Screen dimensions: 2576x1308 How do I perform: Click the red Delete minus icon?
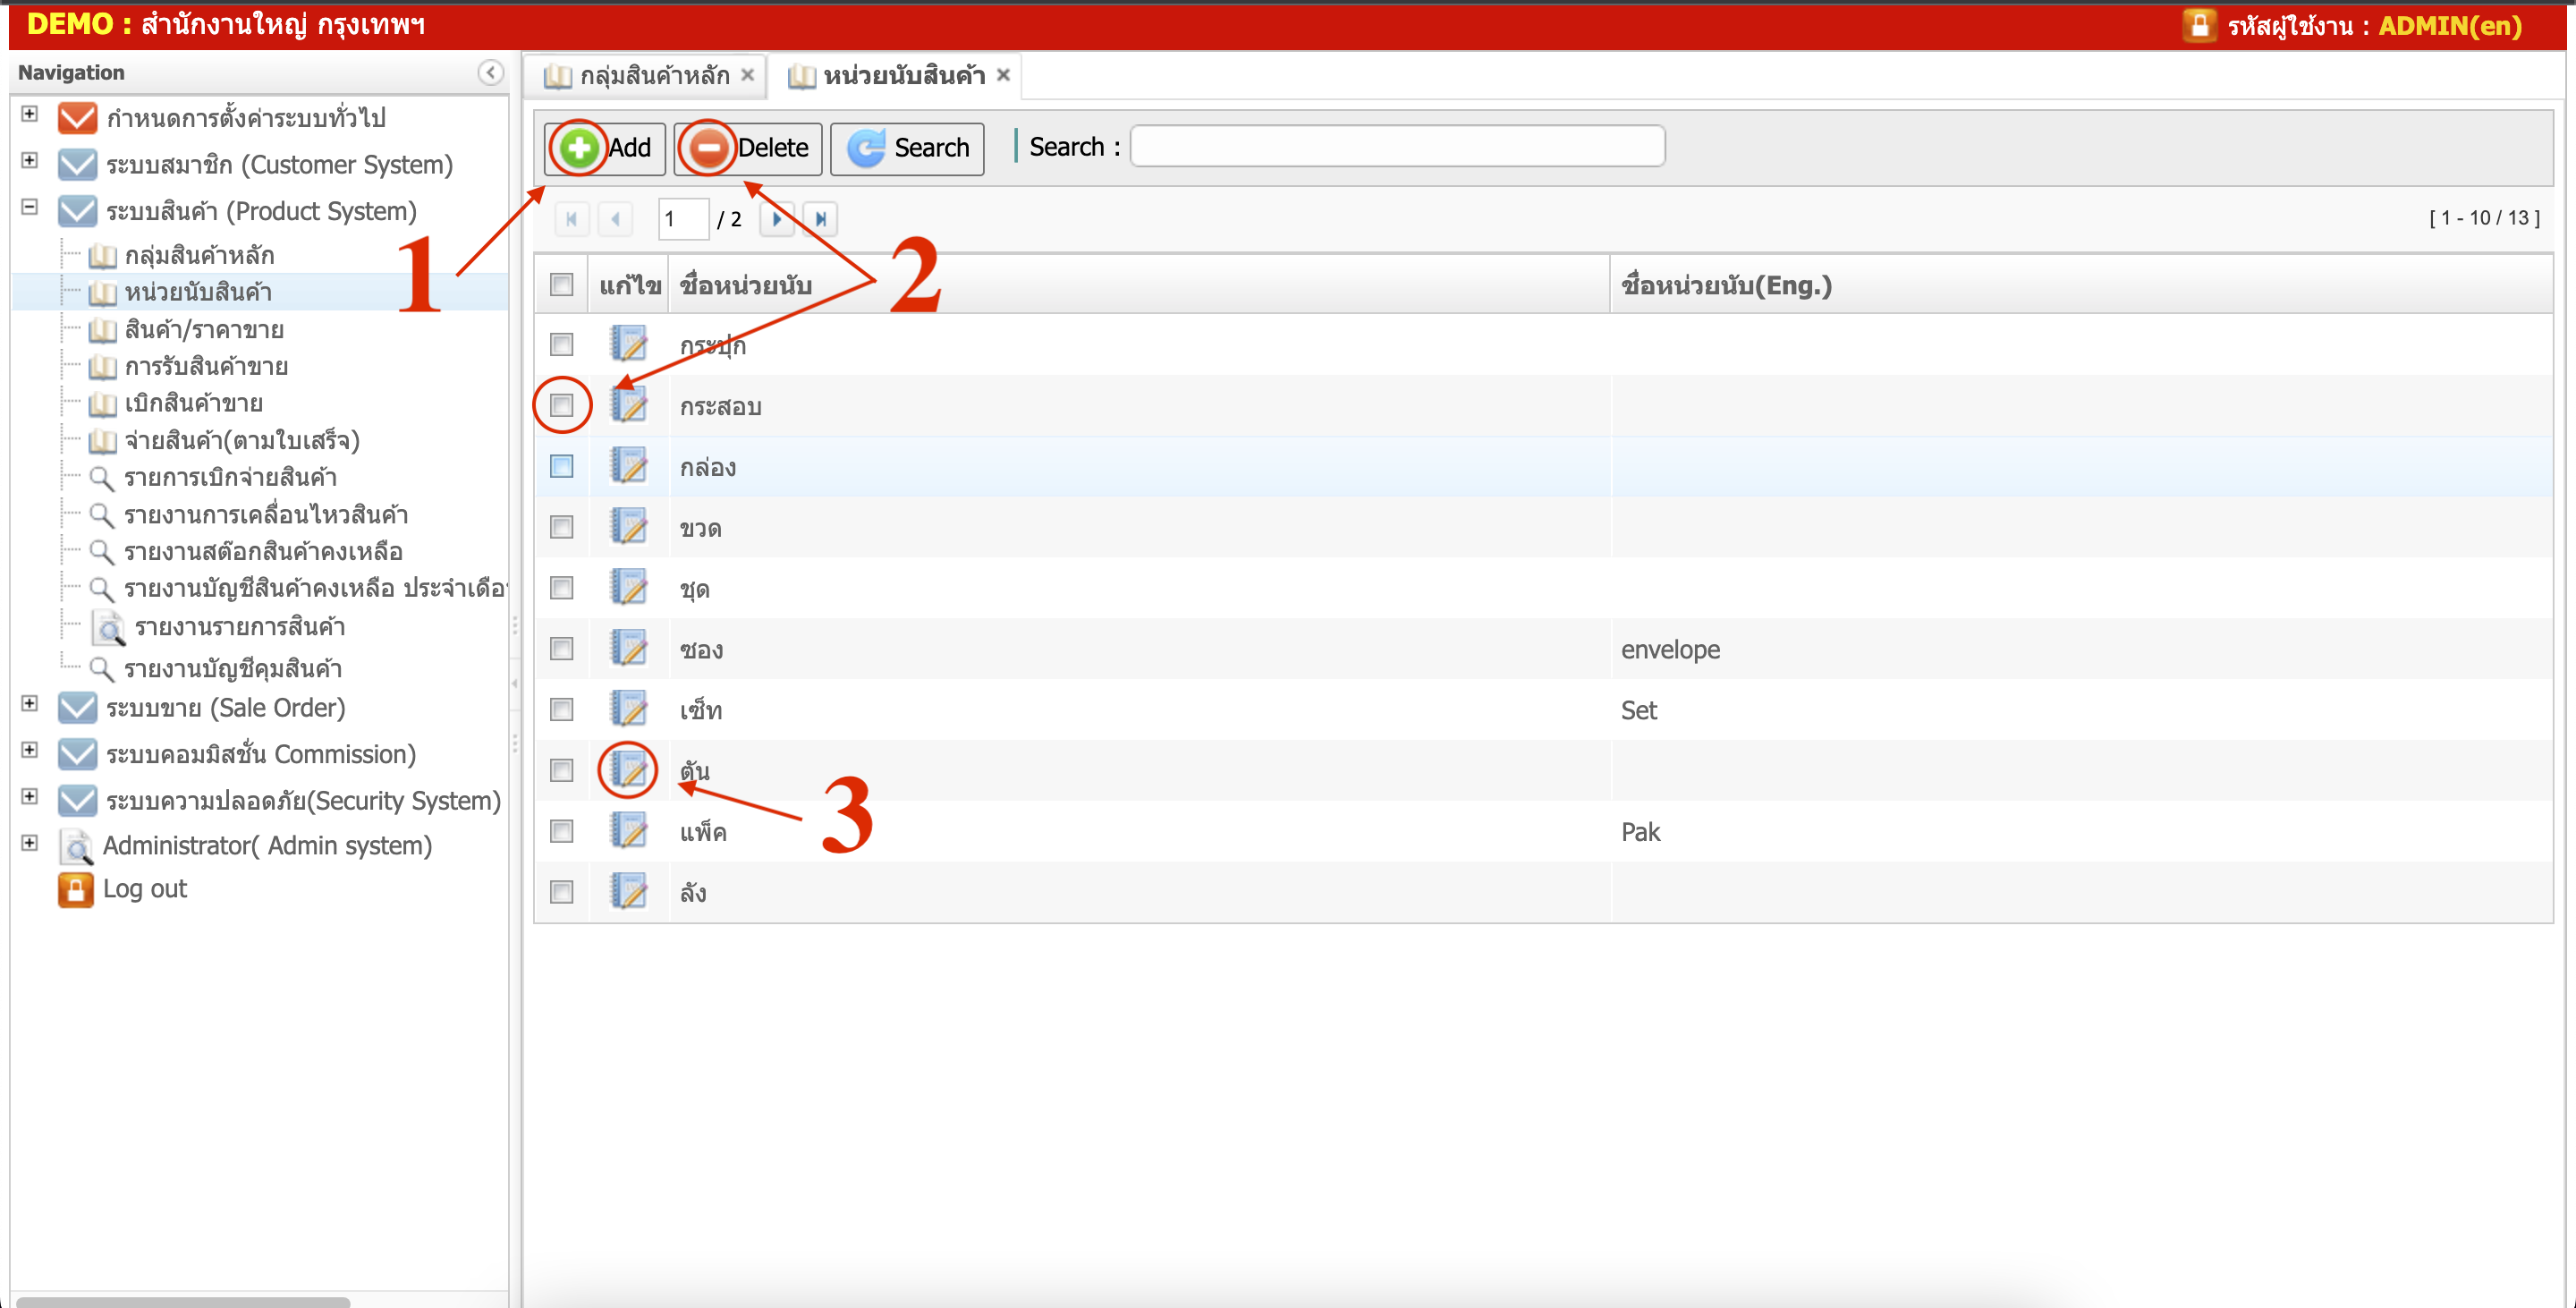point(709,148)
